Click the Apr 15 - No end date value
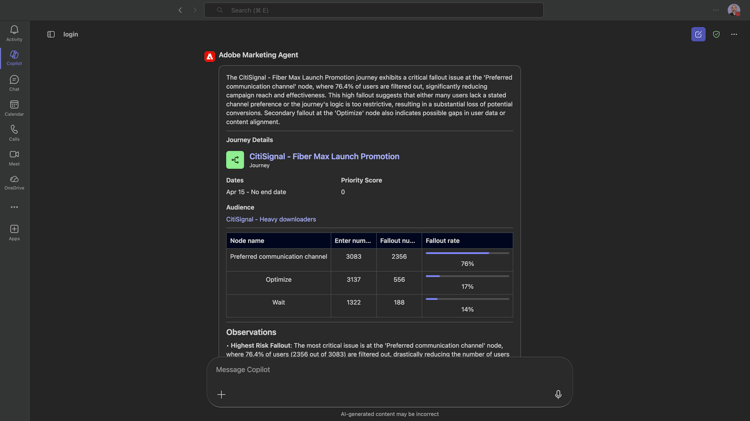The height and width of the screenshot is (421, 750). tap(256, 192)
